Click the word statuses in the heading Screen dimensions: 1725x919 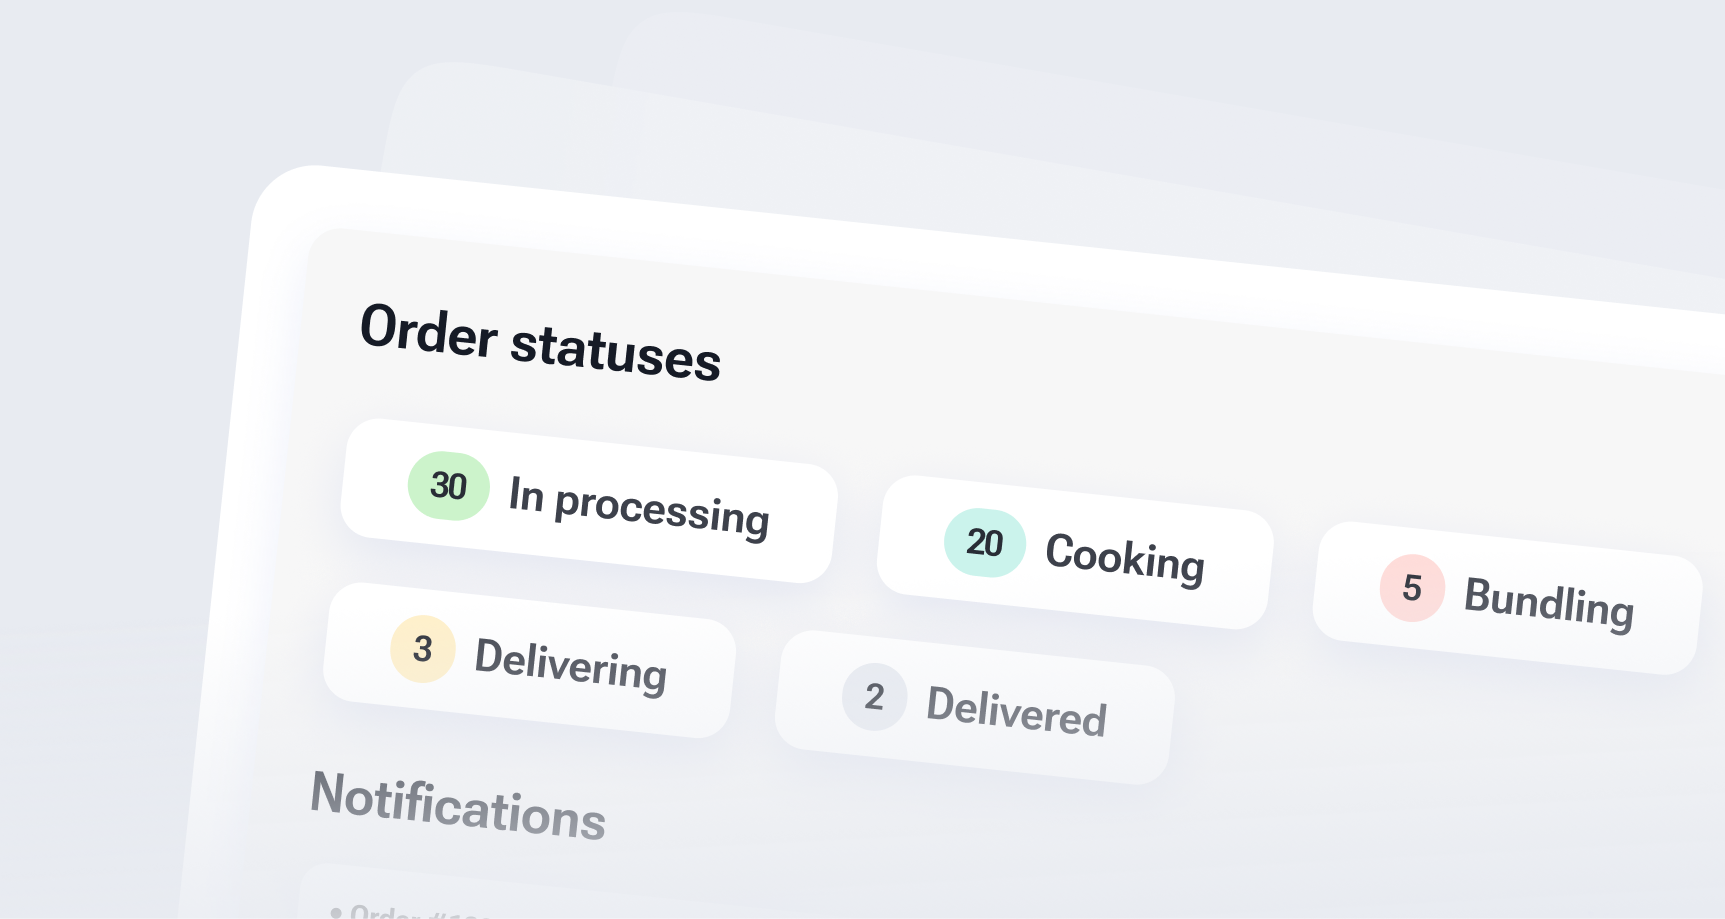[x=615, y=350]
